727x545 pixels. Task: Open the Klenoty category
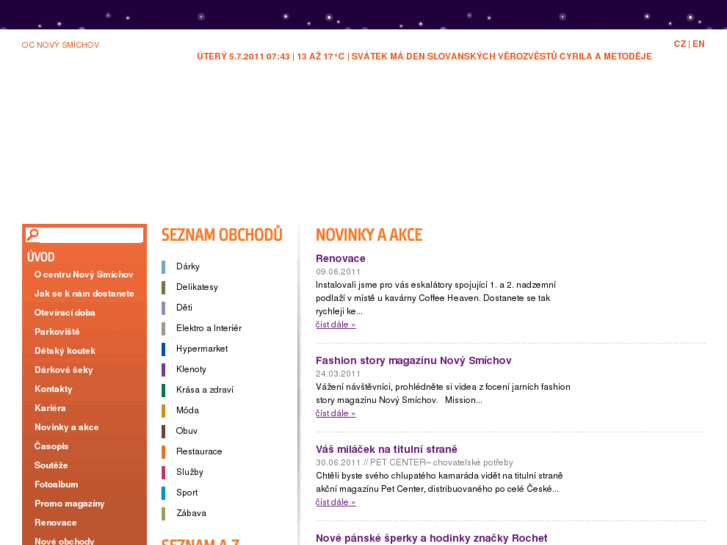pos(191,369)
